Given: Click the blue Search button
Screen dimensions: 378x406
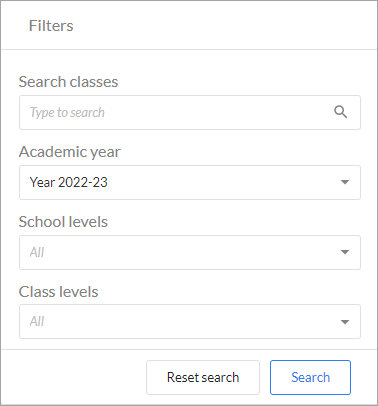Looking at the screenshot, I should coord(310,377).
